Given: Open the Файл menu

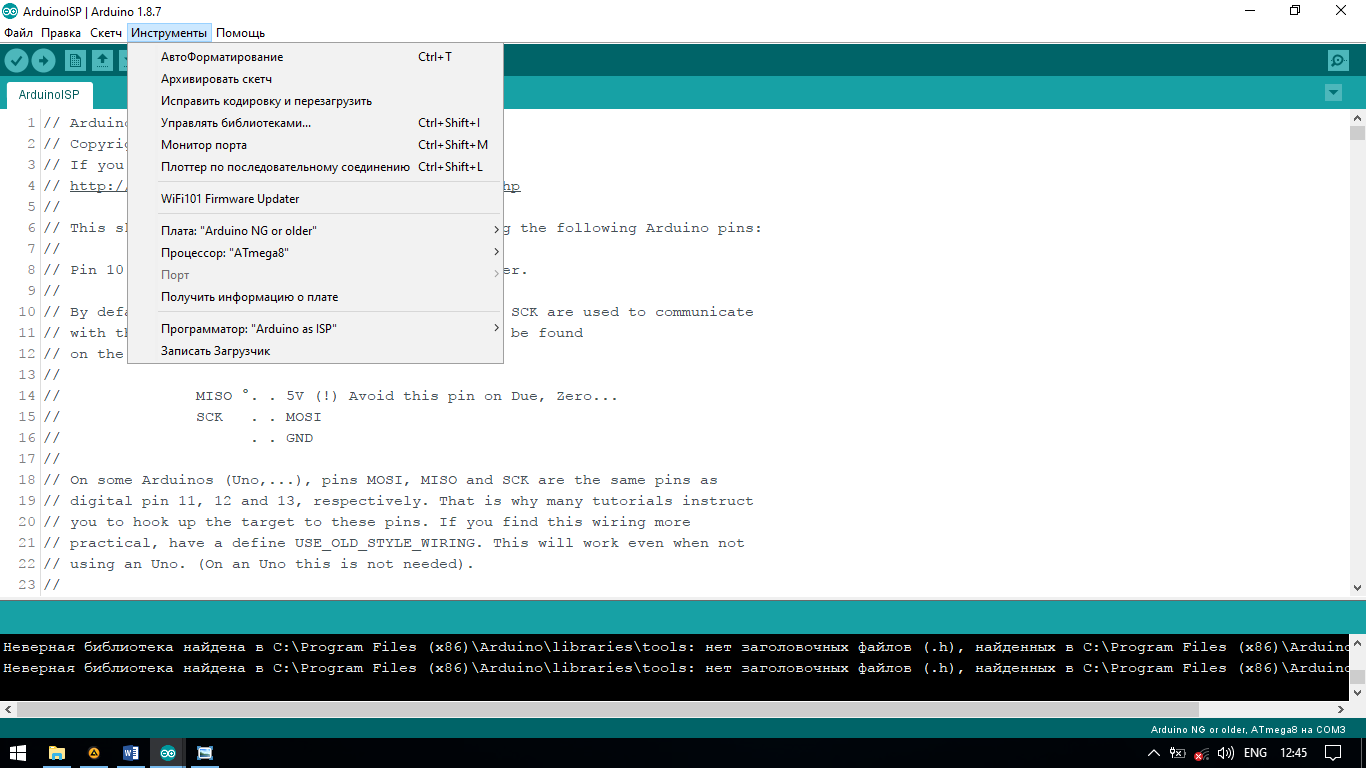Looking at the screenshot, I should pos(18,33).
